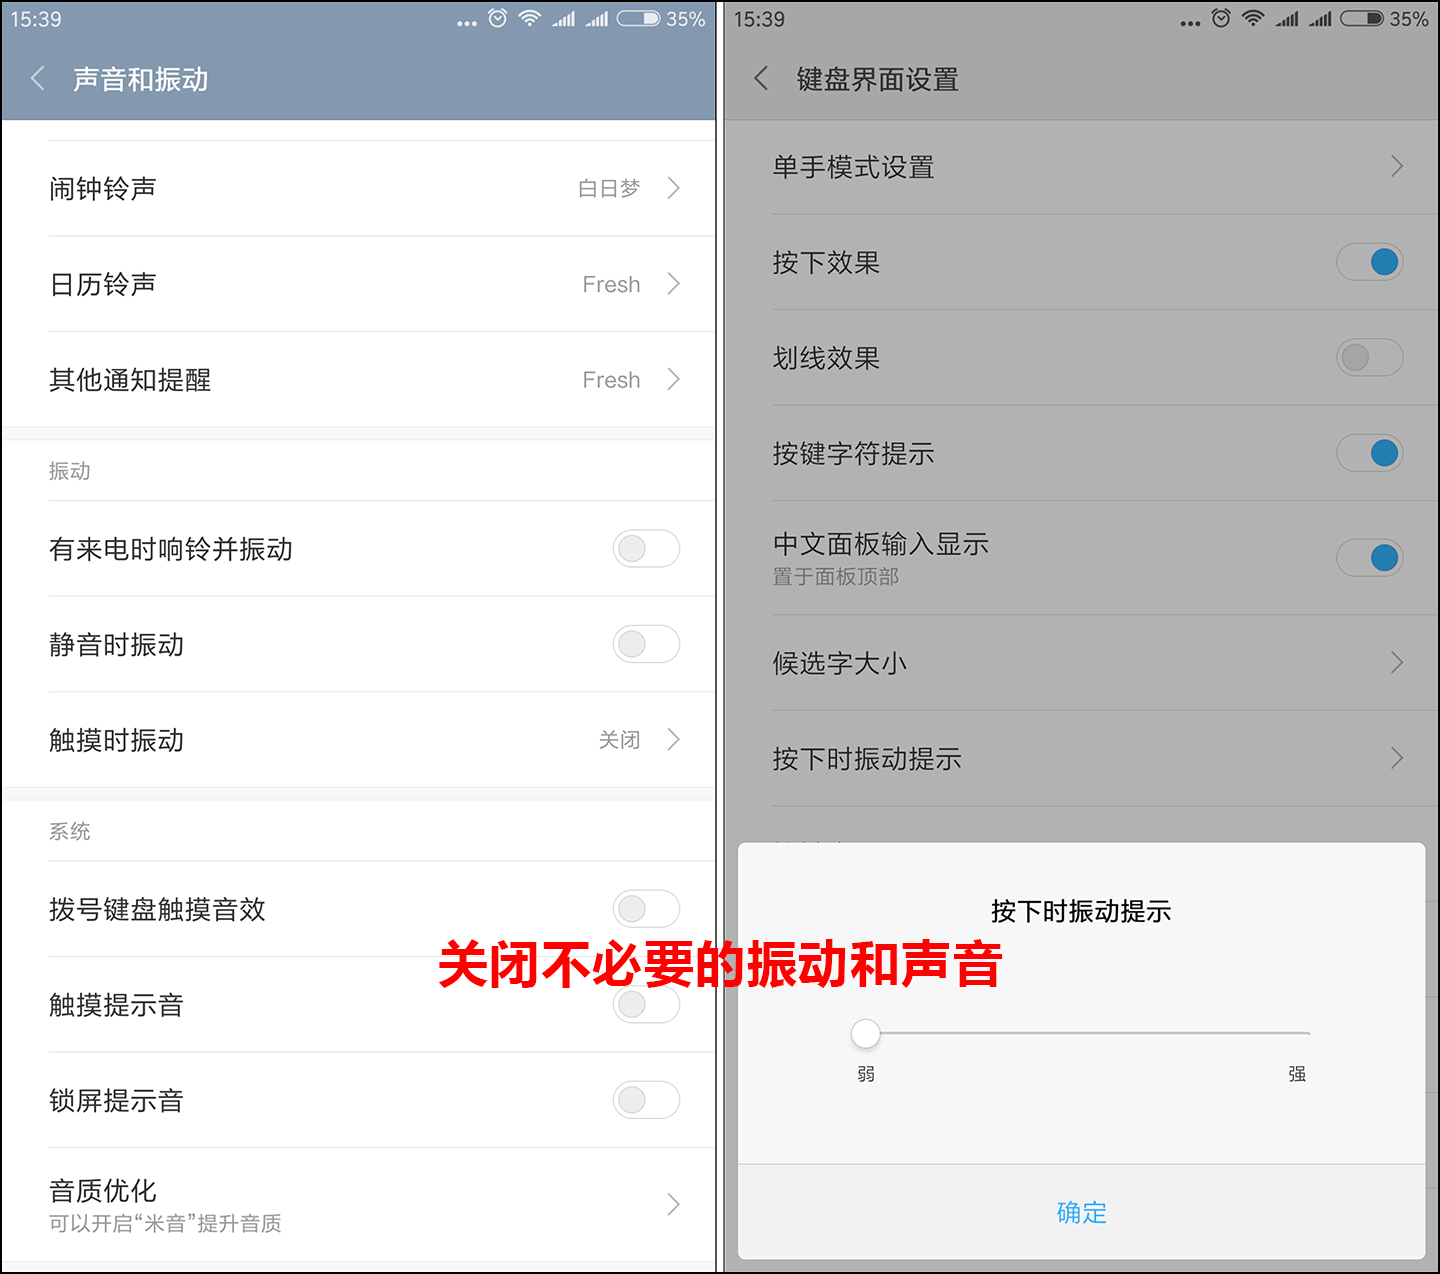This screenshot has height=1274, width=1440.
Task: Click the vibration strength slider handle
Action: pos(865,1034)
